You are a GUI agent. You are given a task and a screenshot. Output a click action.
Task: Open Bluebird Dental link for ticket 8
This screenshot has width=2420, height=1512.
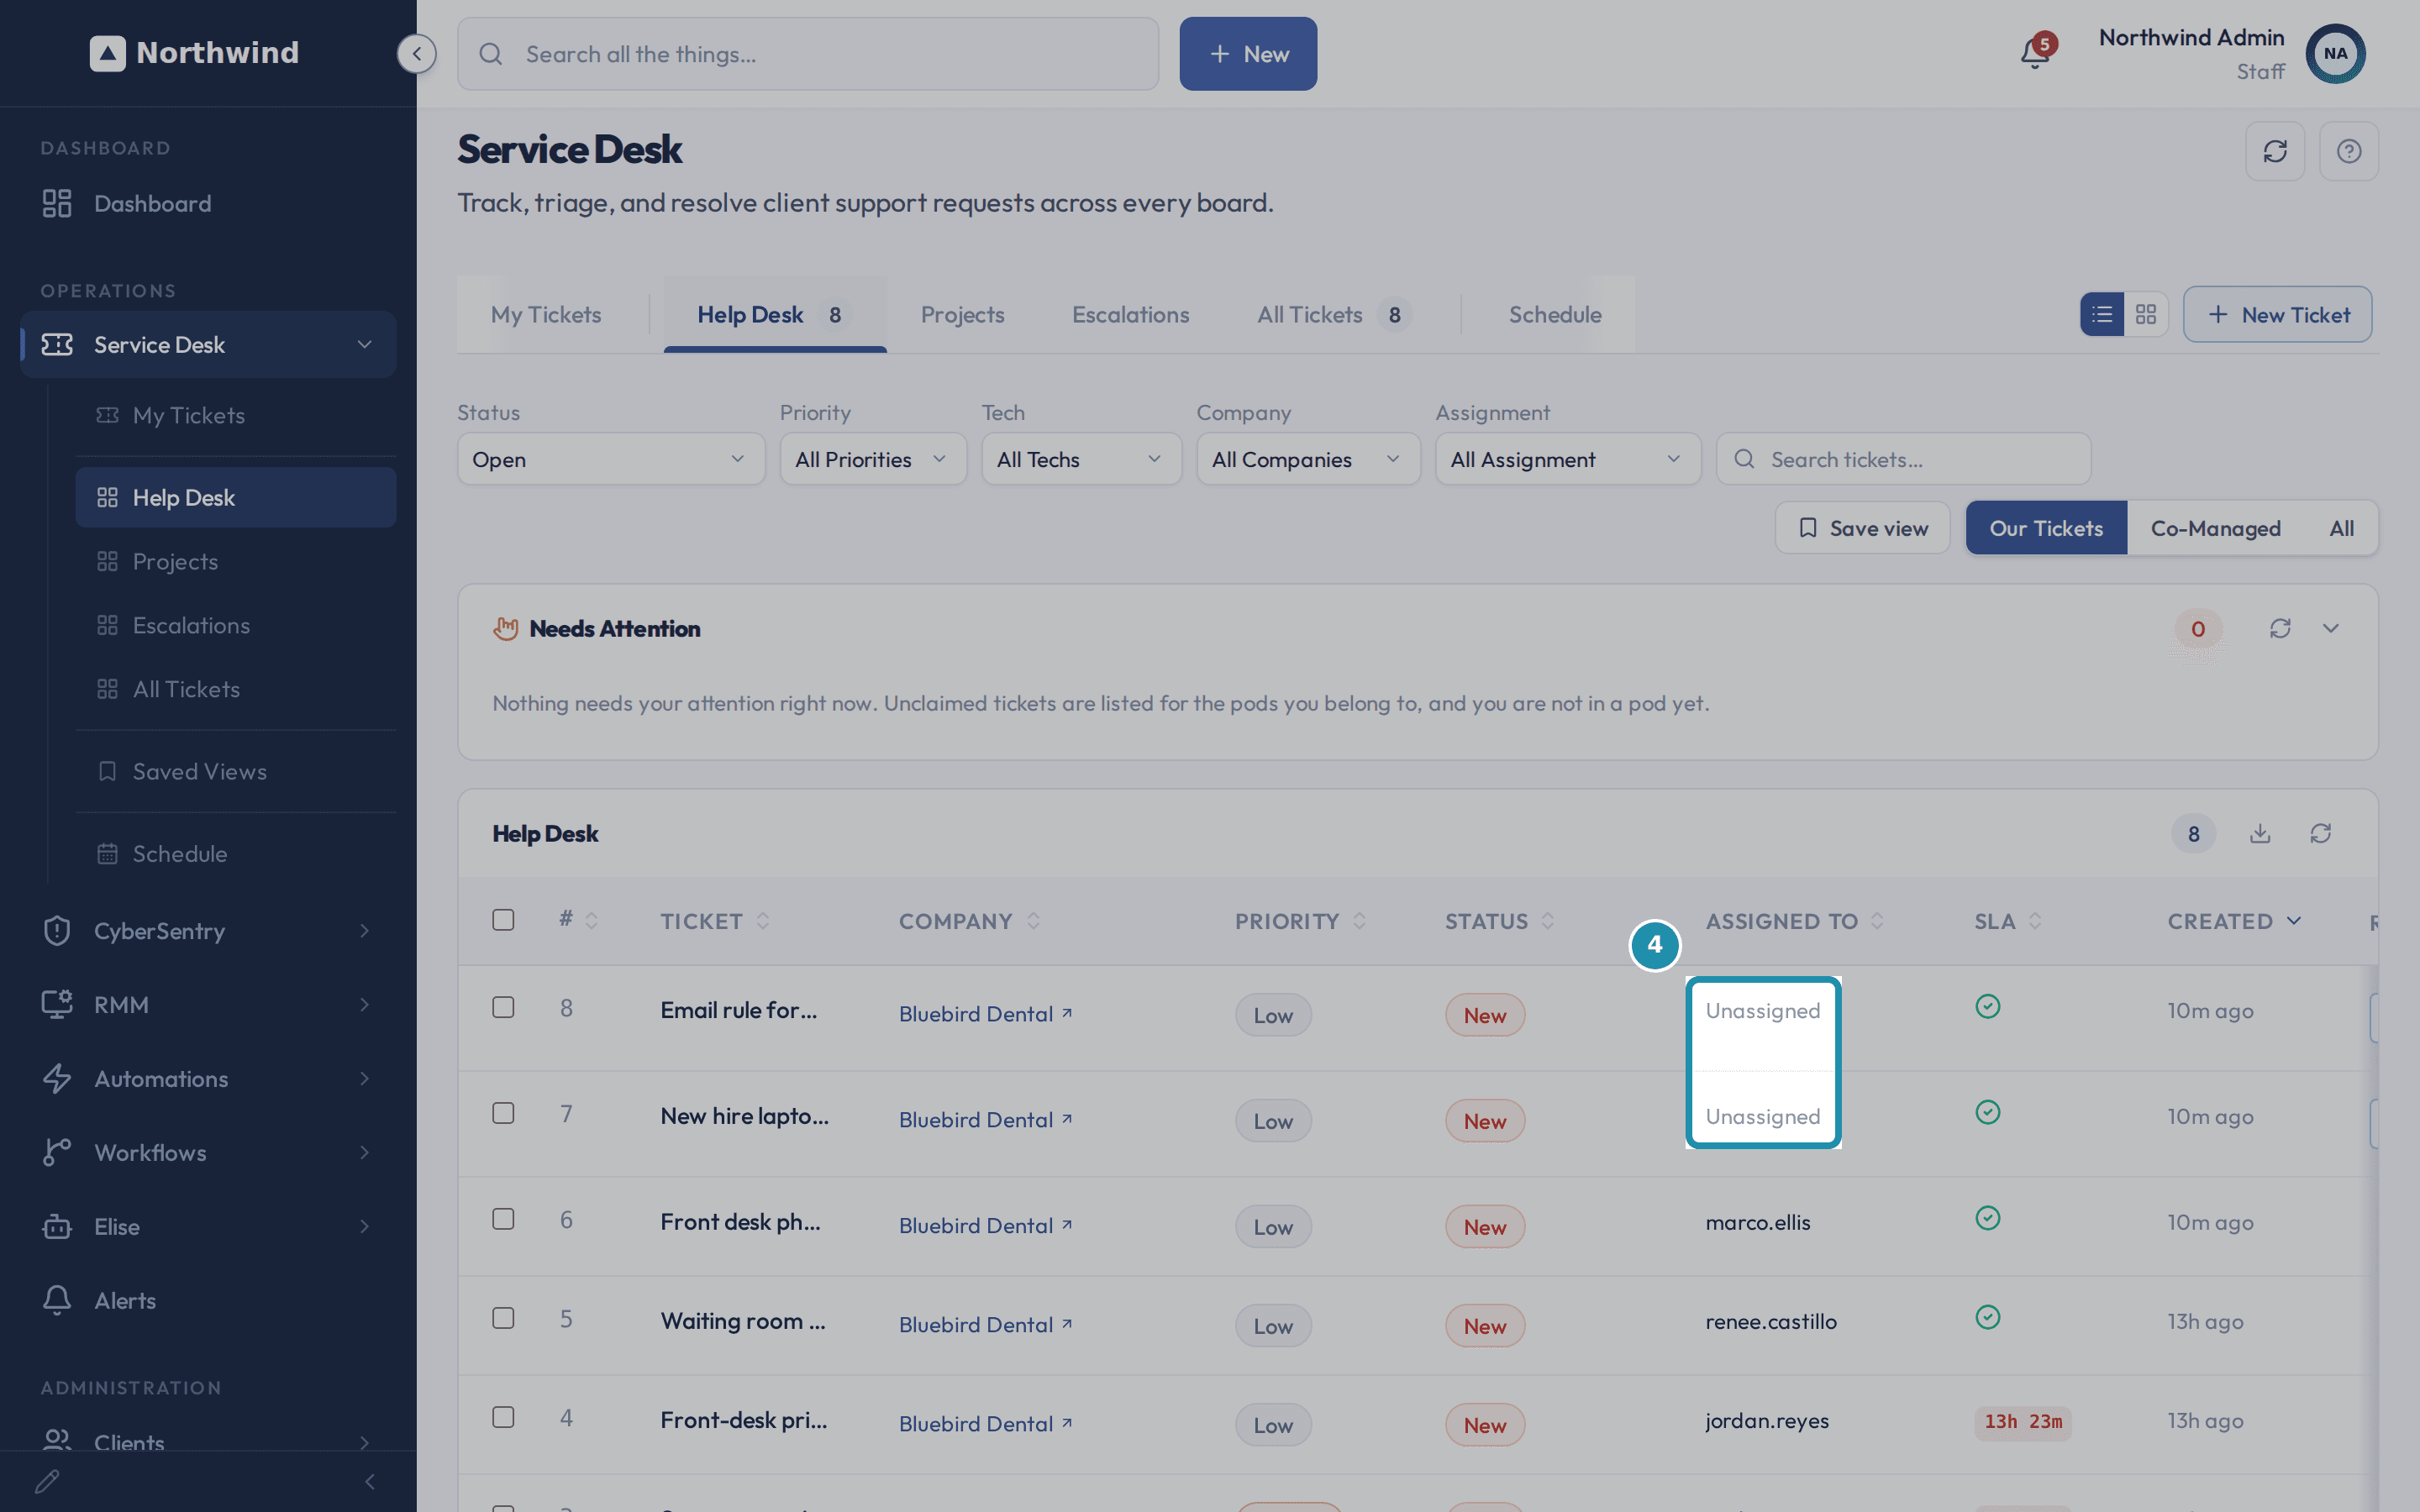coord(985,1014)
